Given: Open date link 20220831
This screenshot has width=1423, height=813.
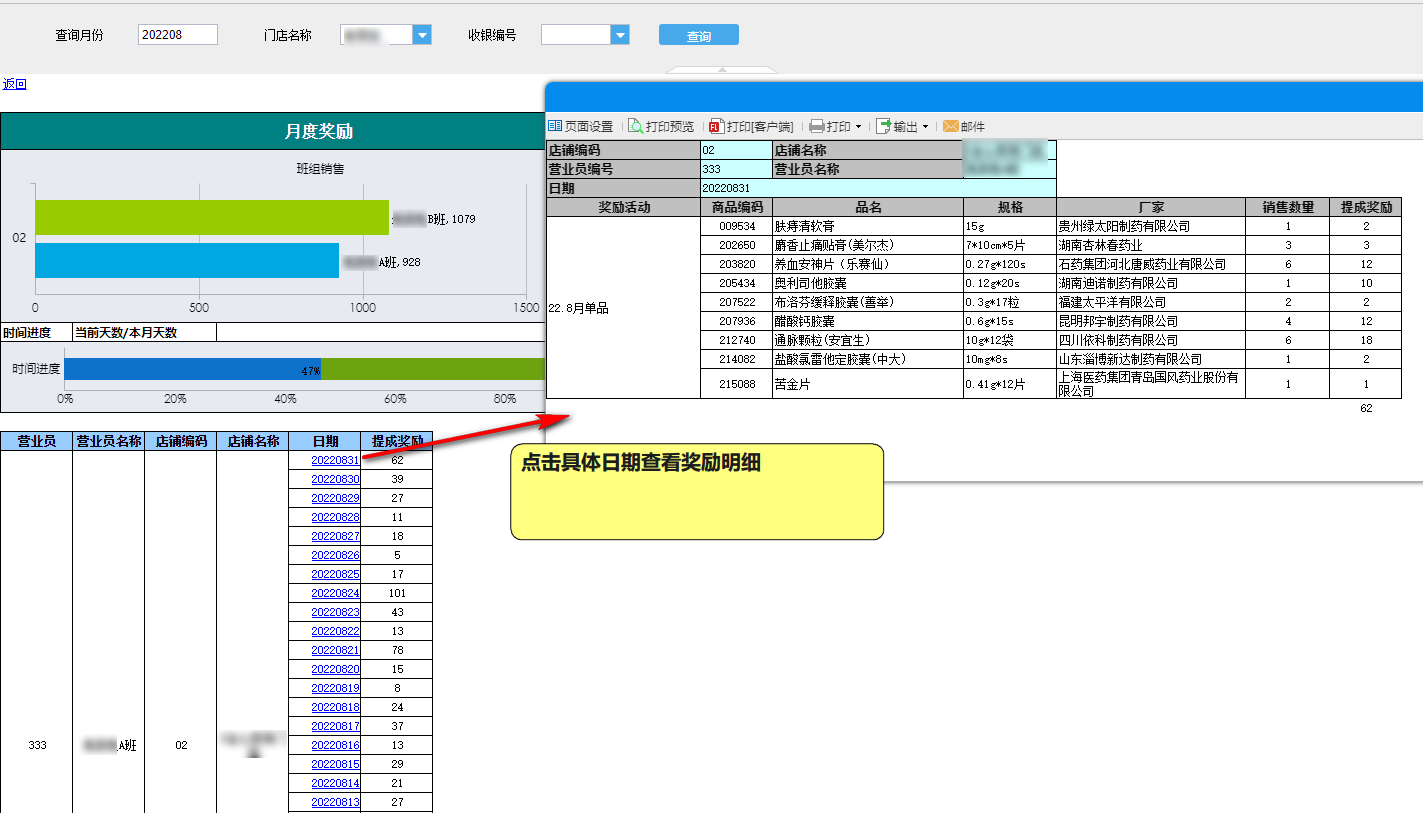Looking at the screenshot, I should pos(335,460).
